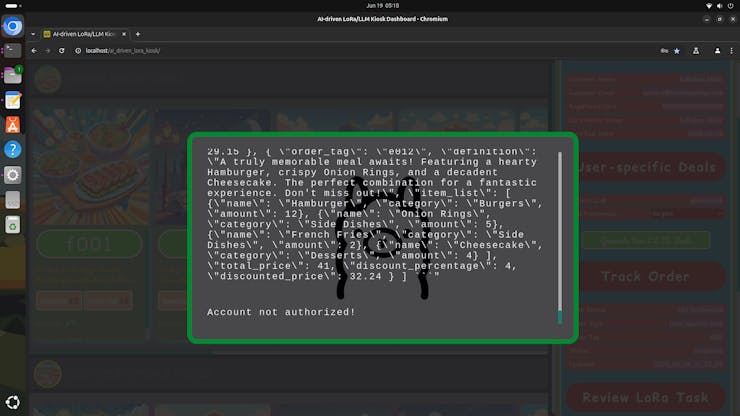The width and height of the screenshot is (740, 416).
Task: Click the Review LoRa Task button
Action: click(645, 398)
